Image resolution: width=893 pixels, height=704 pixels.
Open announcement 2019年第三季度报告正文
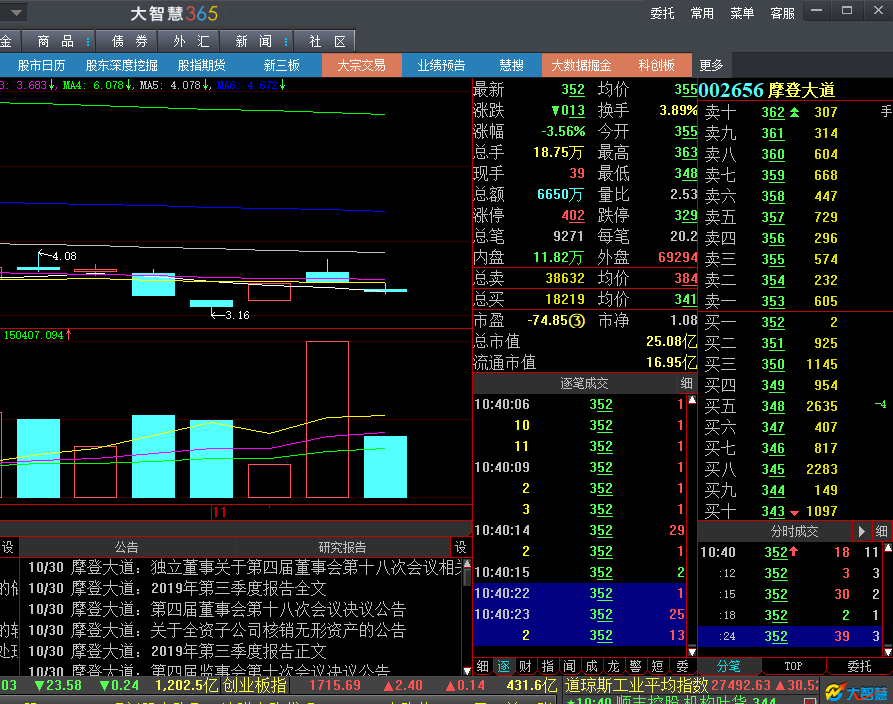pos(177,651)
